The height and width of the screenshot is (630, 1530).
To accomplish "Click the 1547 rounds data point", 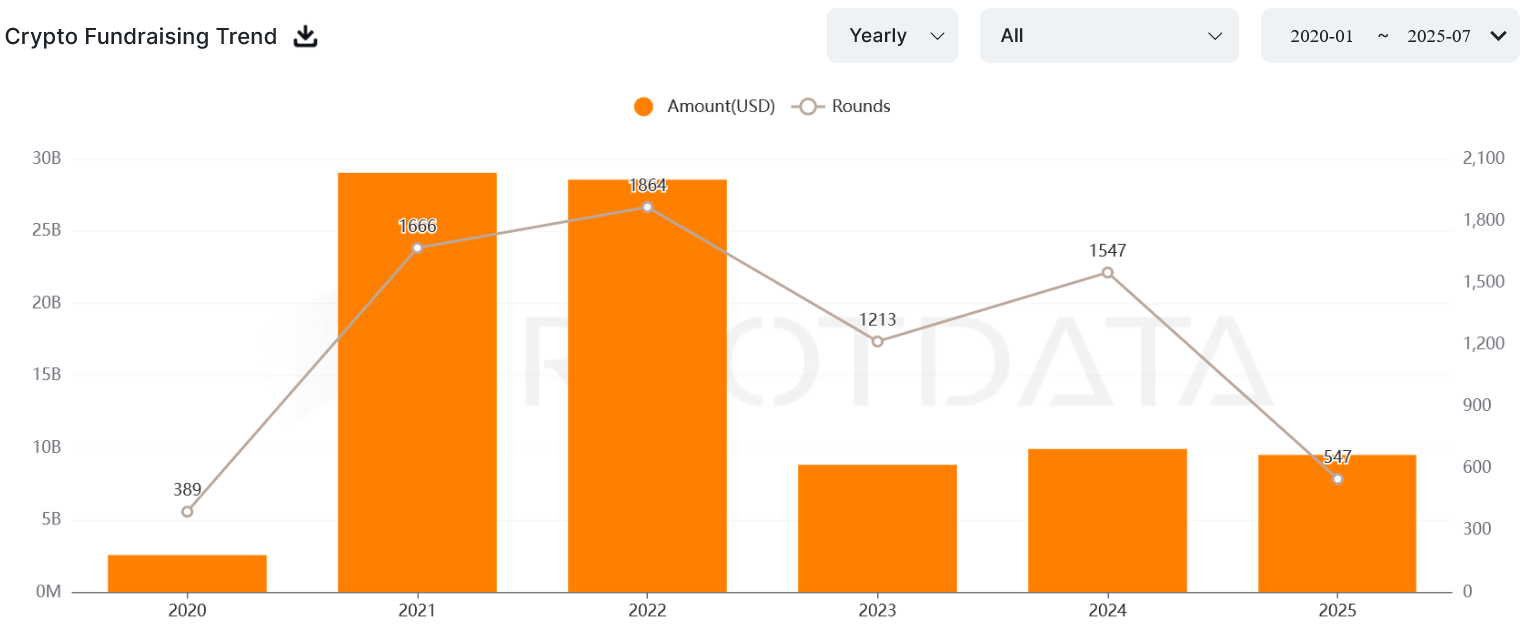I will tap(1107, 272).
